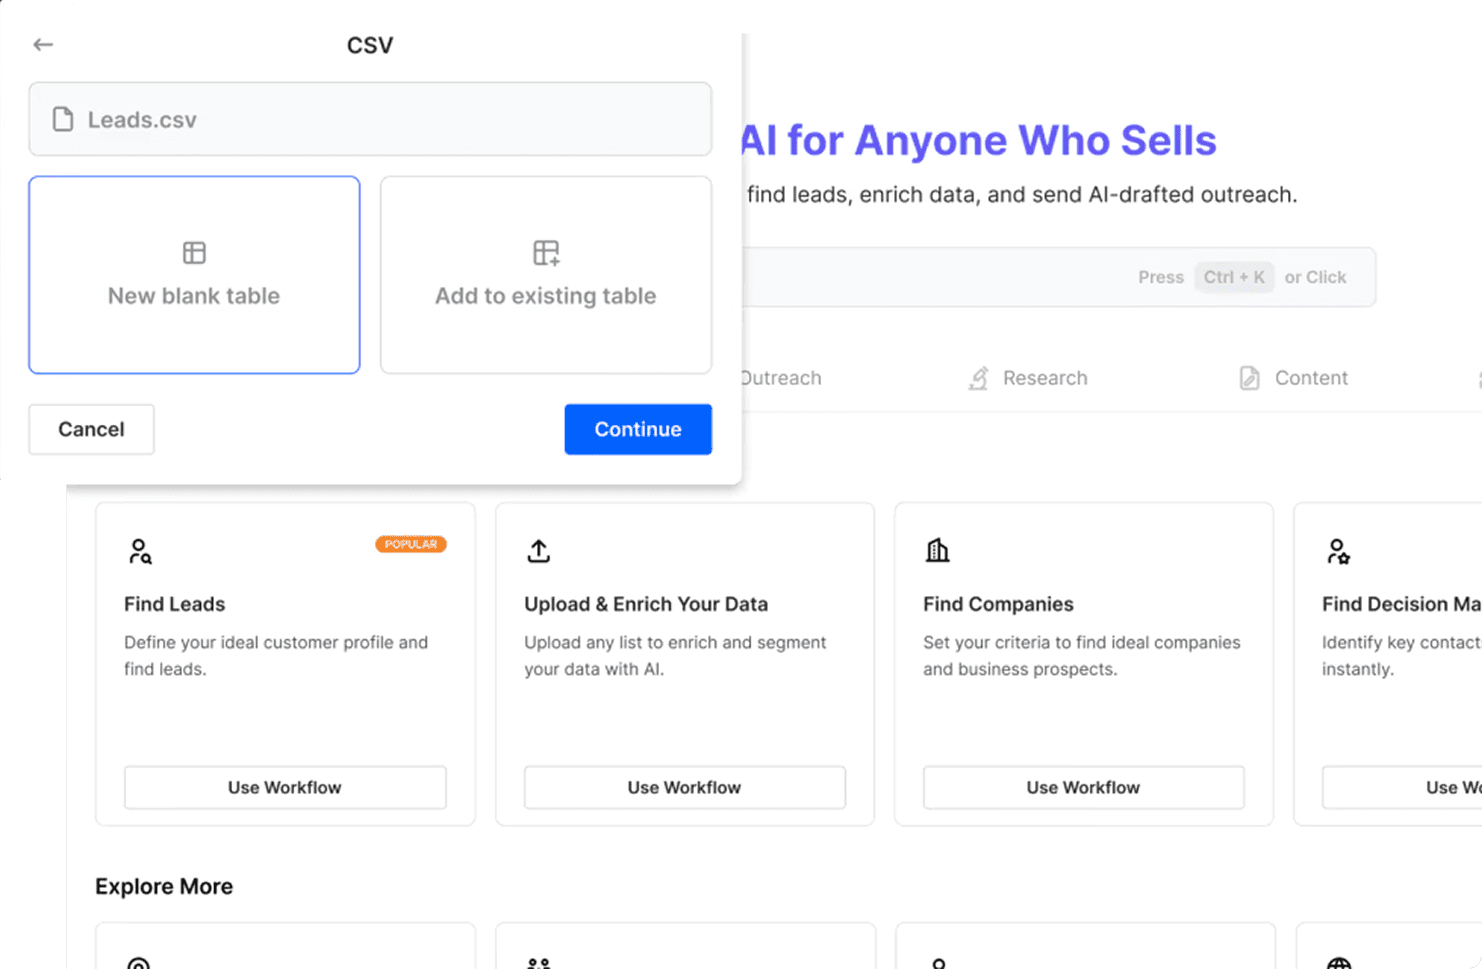The image size is (1483, 969).
Task: Open the Research tab
Action: point(1028,378)
